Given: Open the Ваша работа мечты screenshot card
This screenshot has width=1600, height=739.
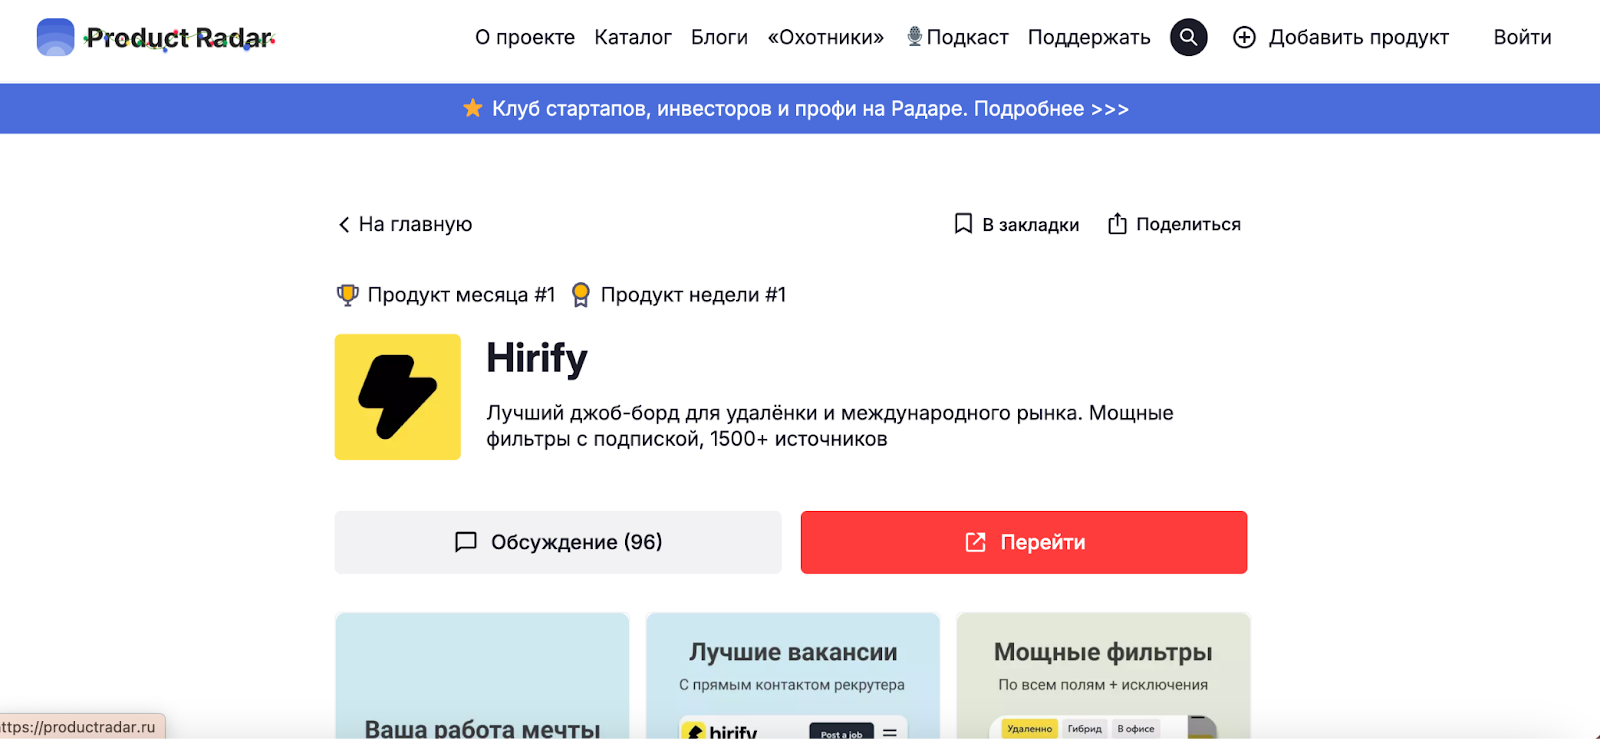Looking at the screenshot, I should coord(482,676).
